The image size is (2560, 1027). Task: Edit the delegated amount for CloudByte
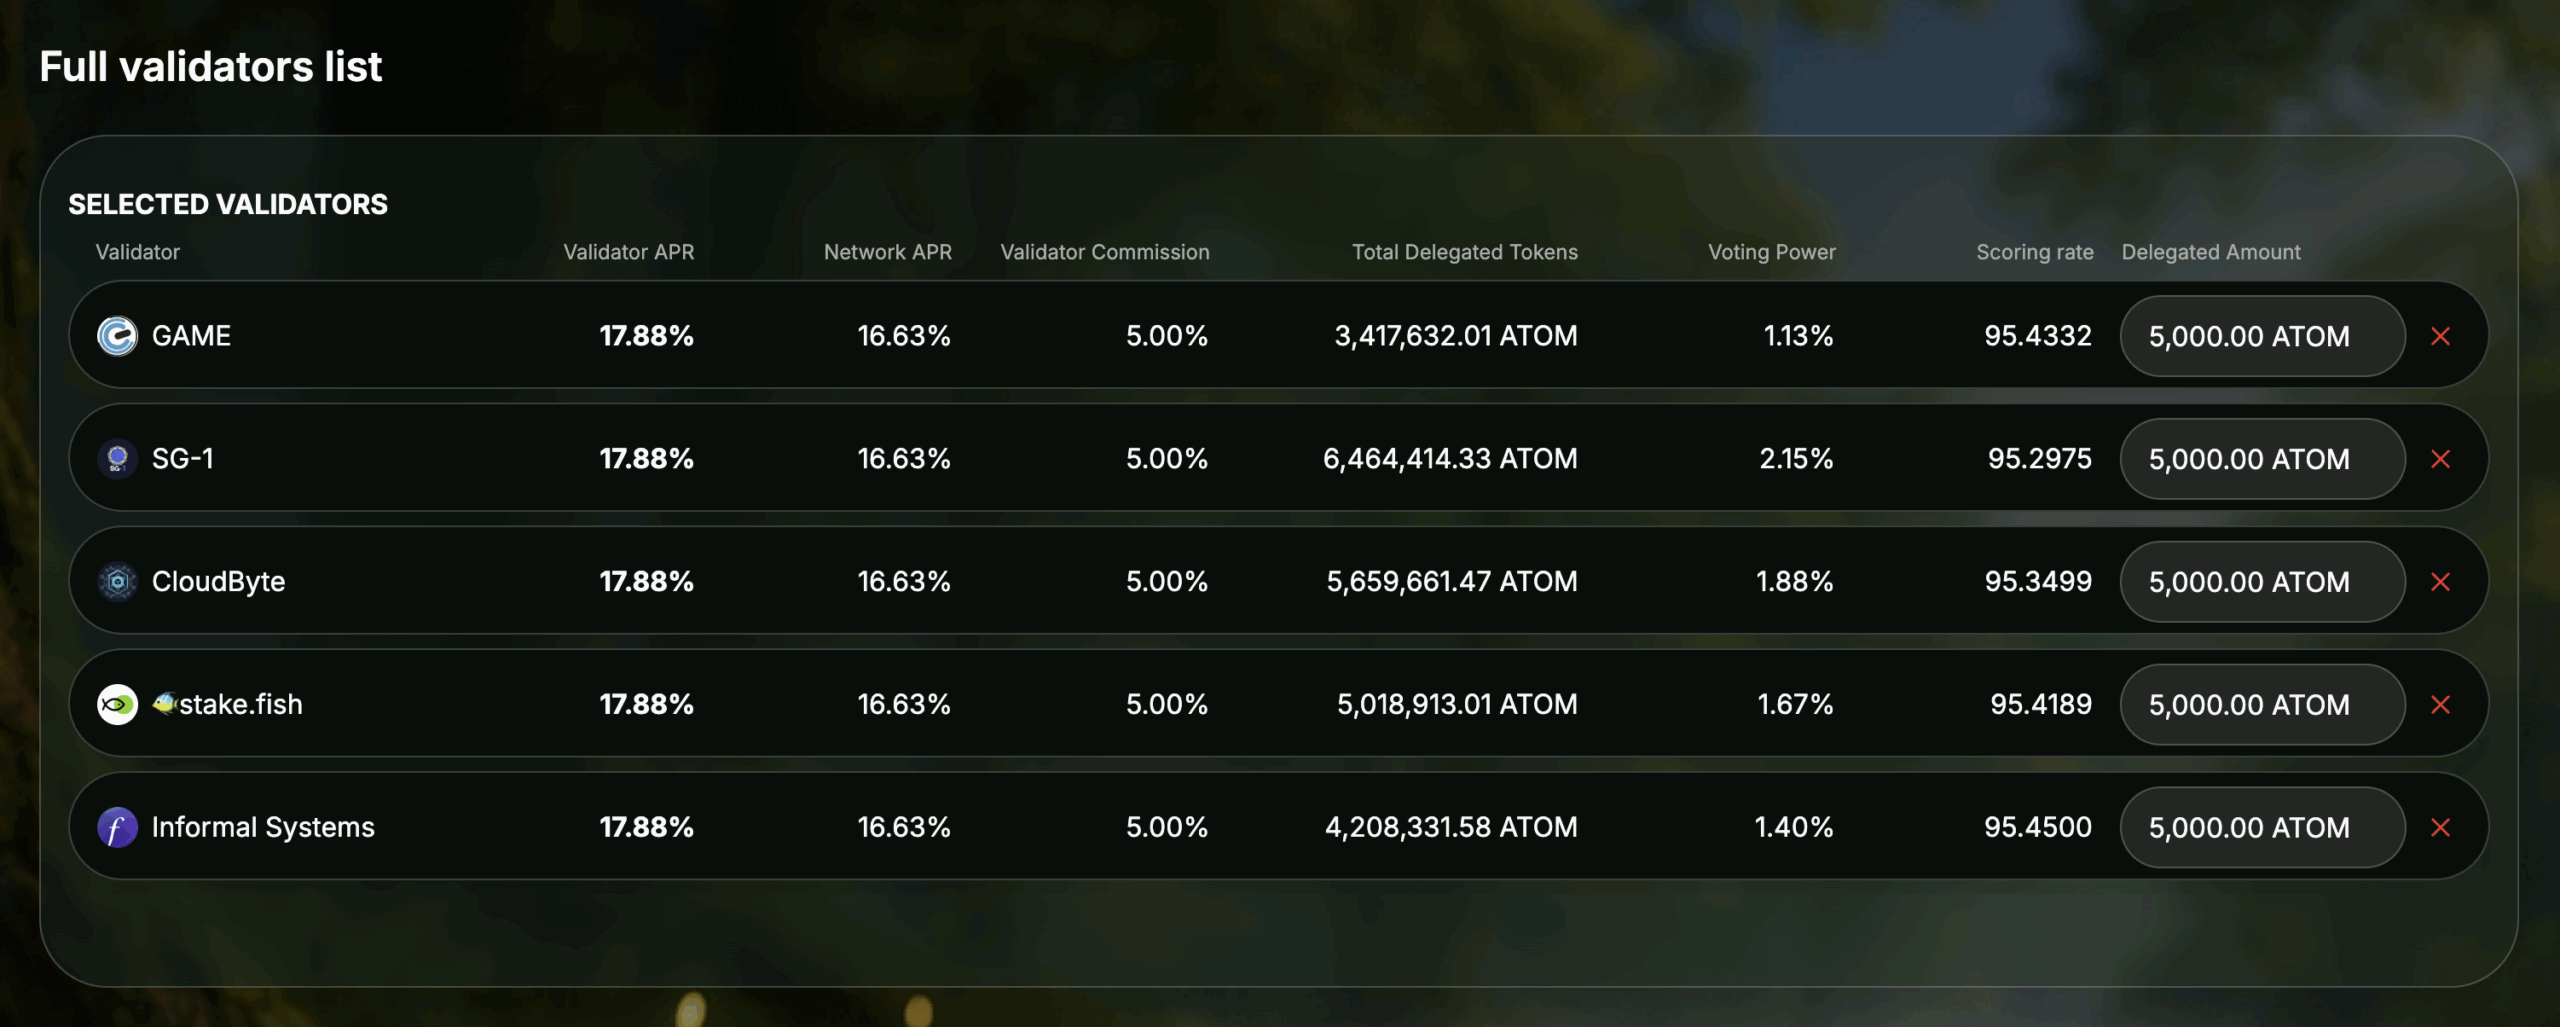coord(2262,581)
